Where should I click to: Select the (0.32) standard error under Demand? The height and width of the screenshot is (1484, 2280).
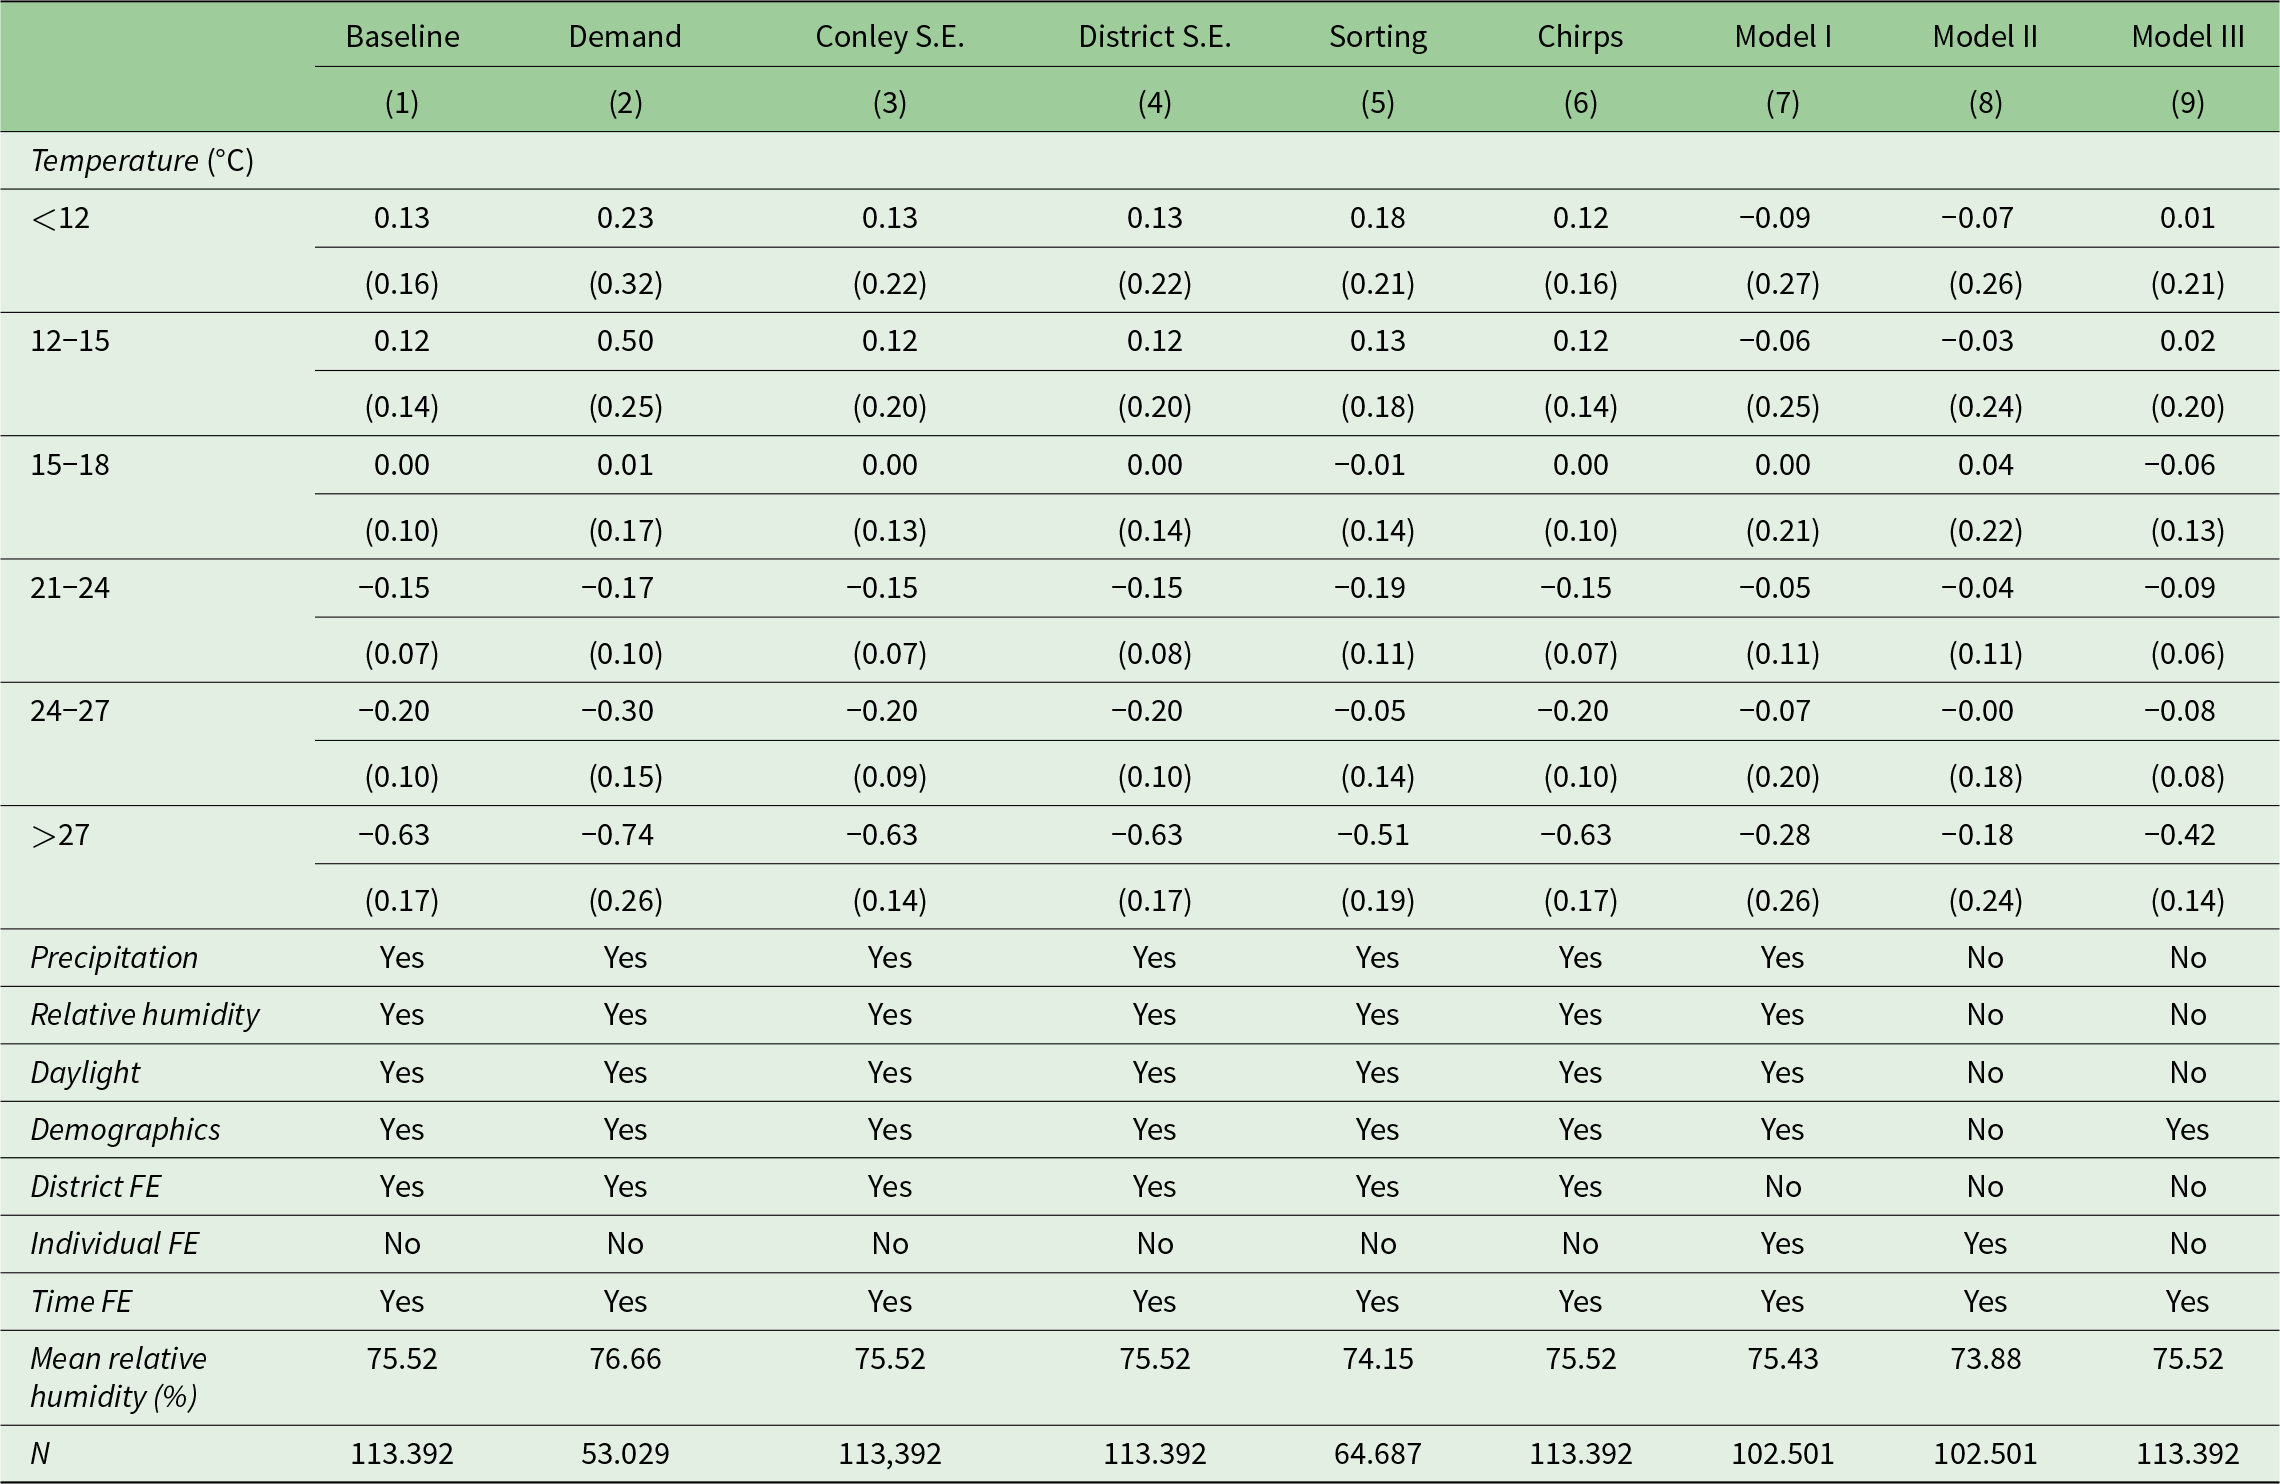tap(625, 284)
